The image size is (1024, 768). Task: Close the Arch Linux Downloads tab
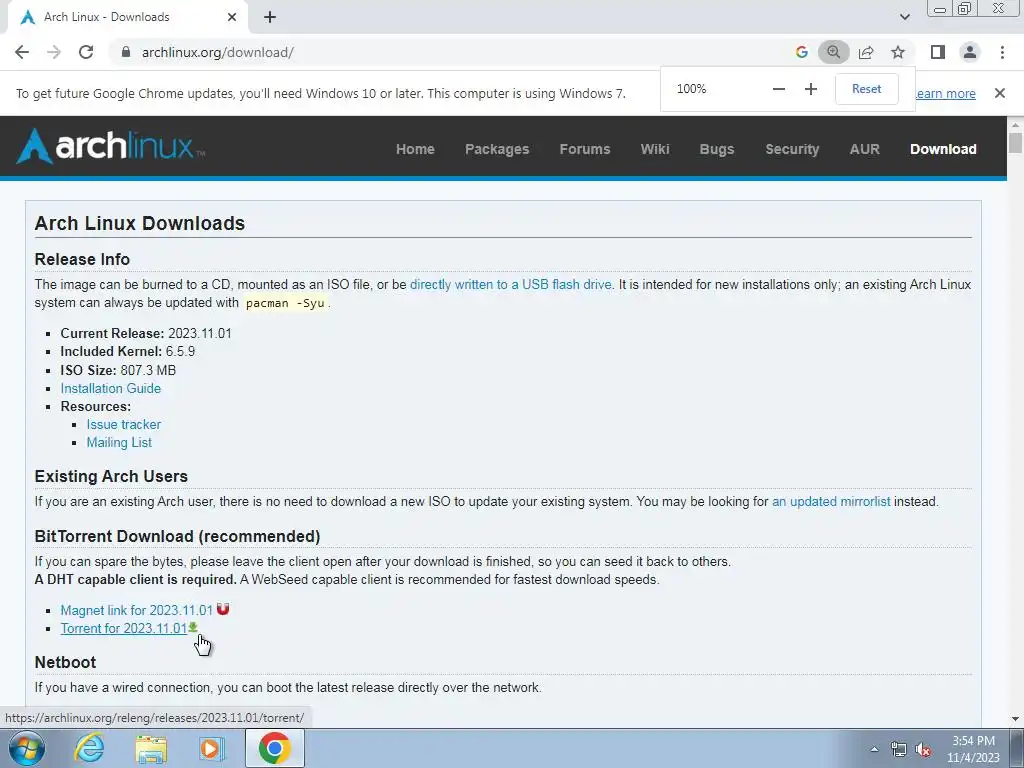tap(232, 17)
